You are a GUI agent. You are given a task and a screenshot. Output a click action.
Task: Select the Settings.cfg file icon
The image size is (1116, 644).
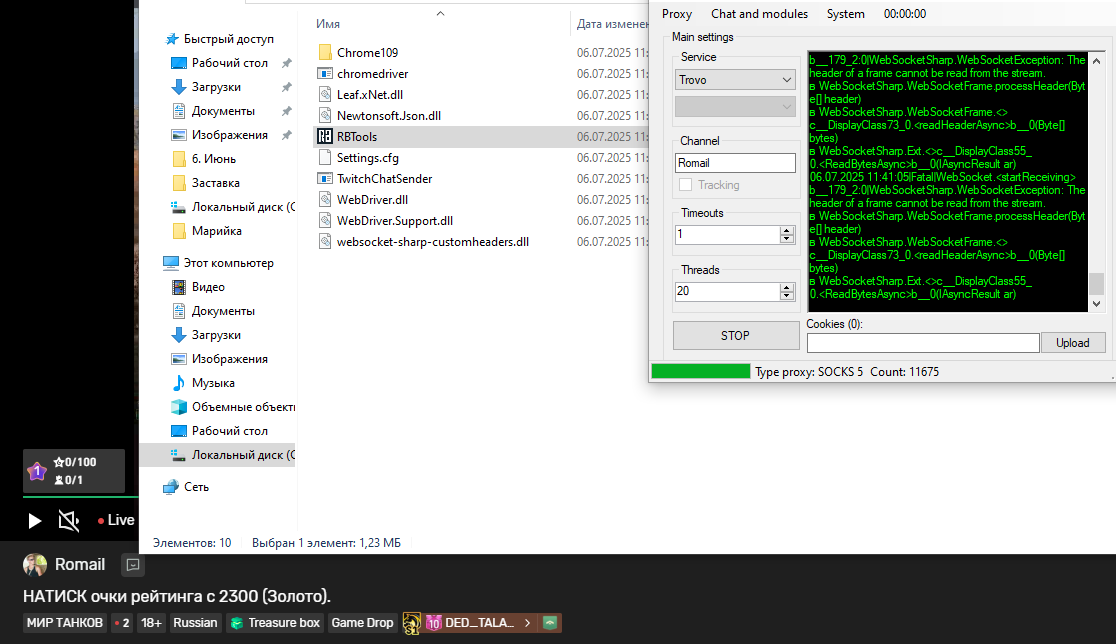pyautogui.click(x=325, y=157)
